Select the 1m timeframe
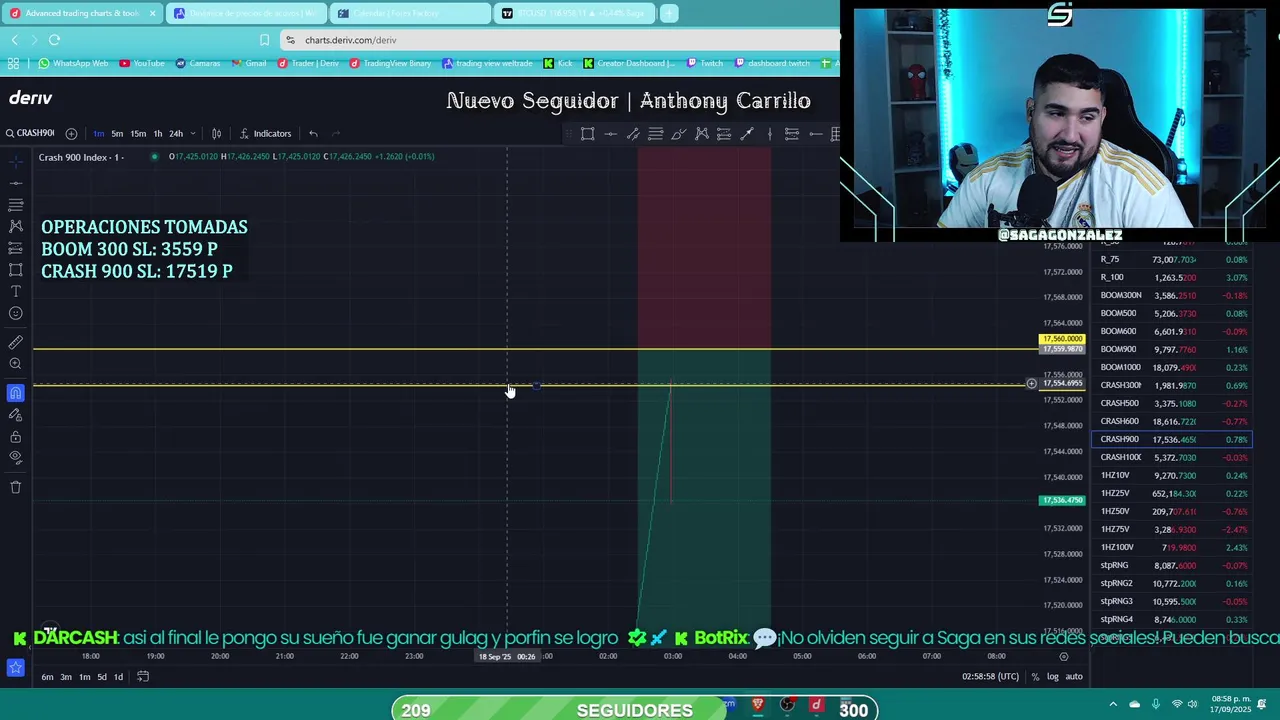The height and width of the screenshot is (720, 1280). coord(98,133)
